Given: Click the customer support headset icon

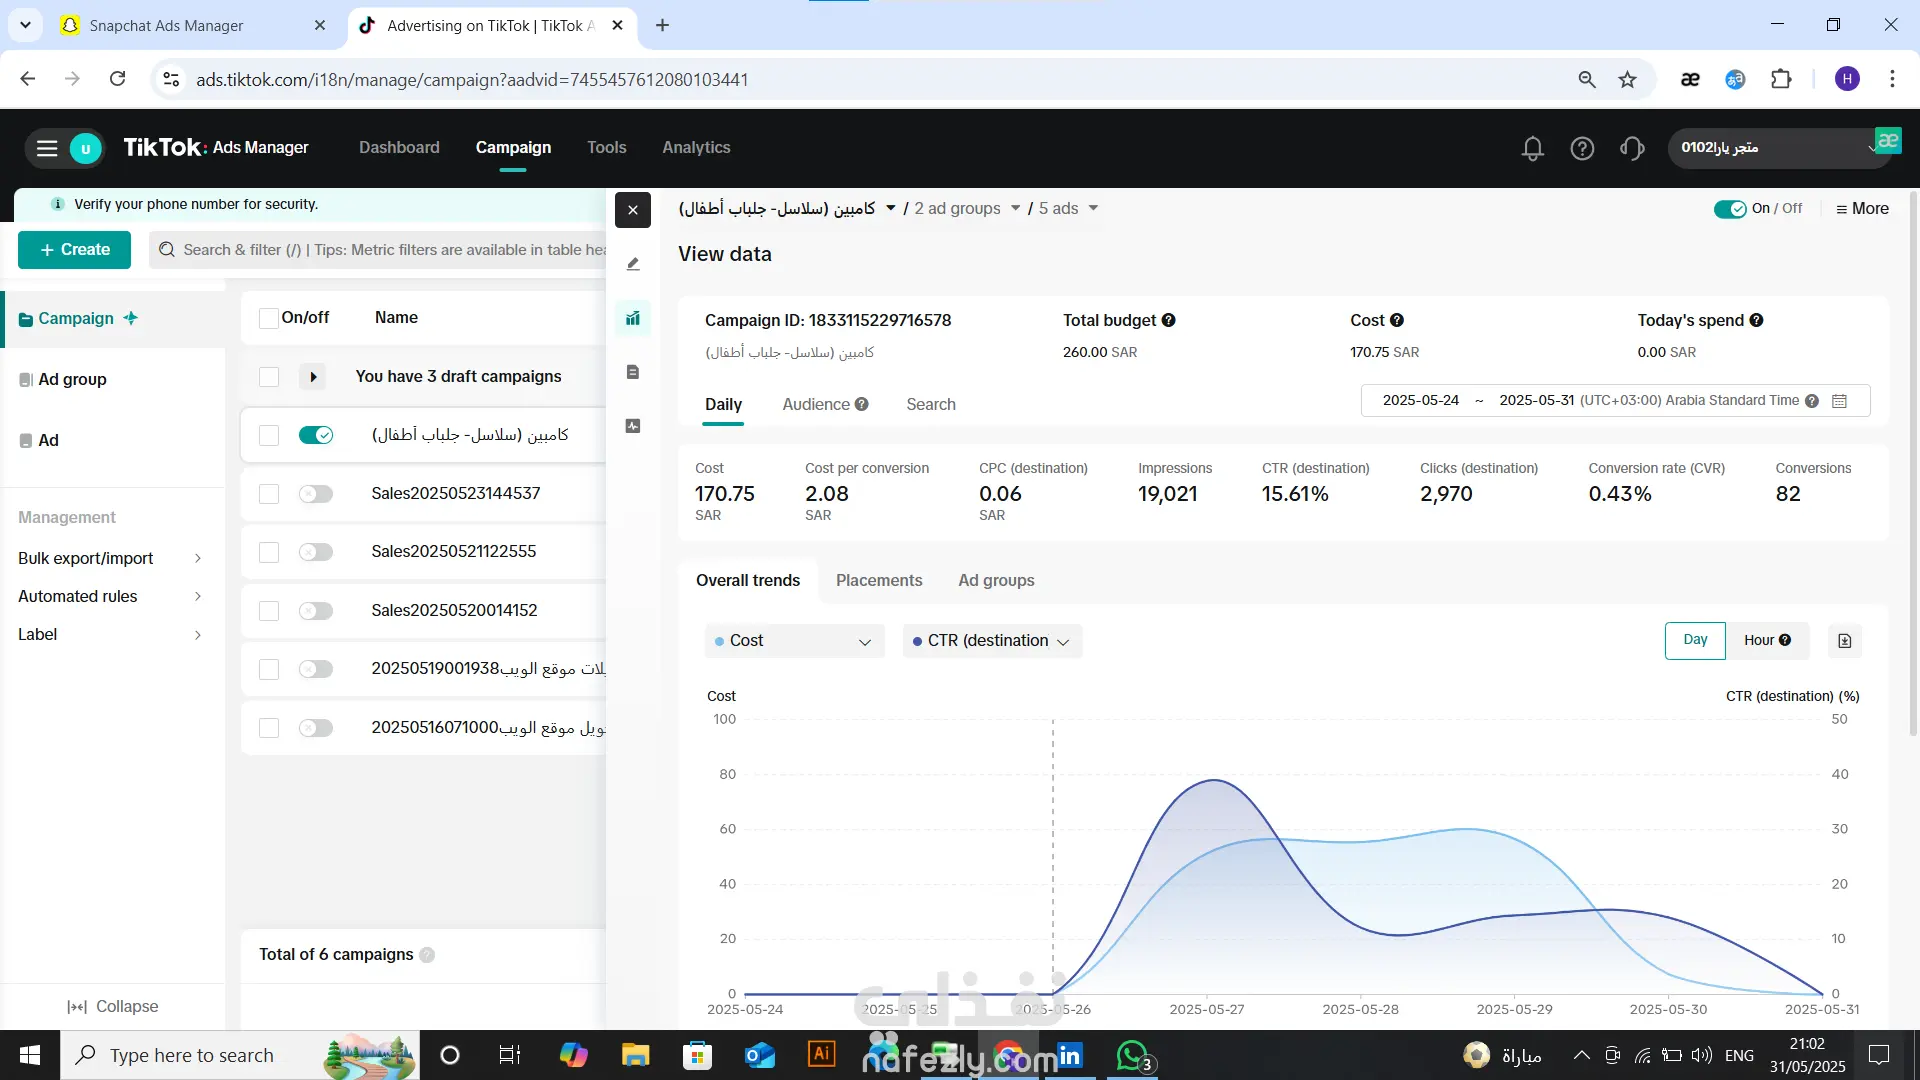Looking at the screenshot, I should (x=1632, y=148).
